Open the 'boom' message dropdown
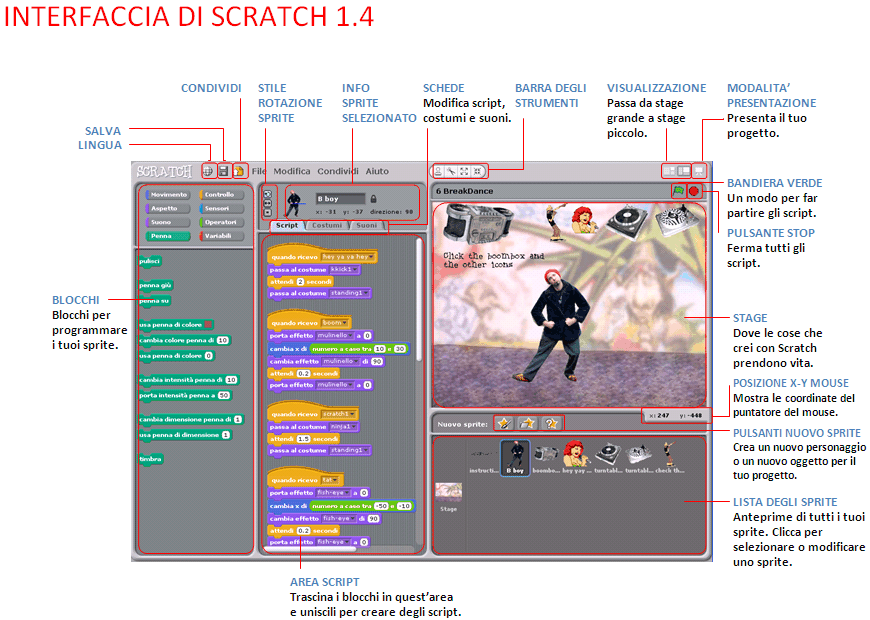Screen dimensions: 870x620 (x=335, y=323)
